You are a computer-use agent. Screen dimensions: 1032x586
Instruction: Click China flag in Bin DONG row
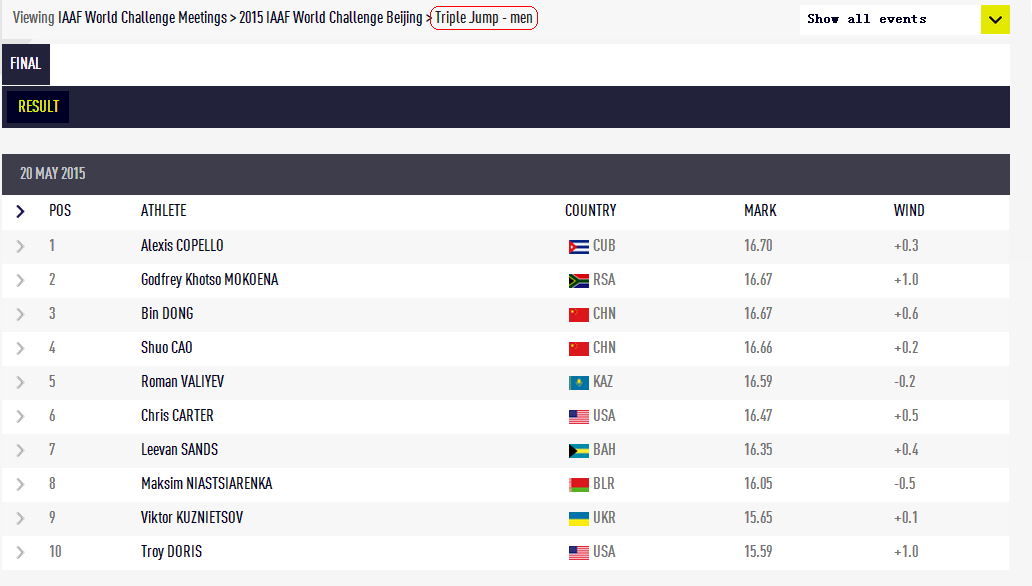[x=579, y=315]
